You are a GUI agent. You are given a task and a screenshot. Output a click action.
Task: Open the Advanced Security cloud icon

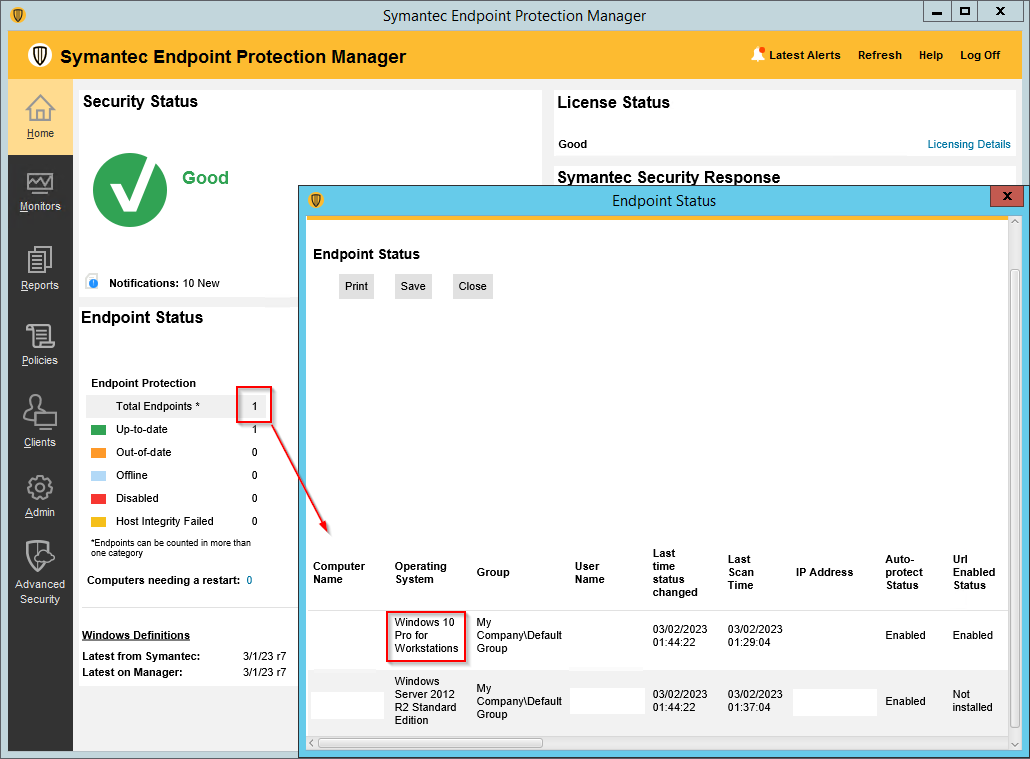coord(40,557)
